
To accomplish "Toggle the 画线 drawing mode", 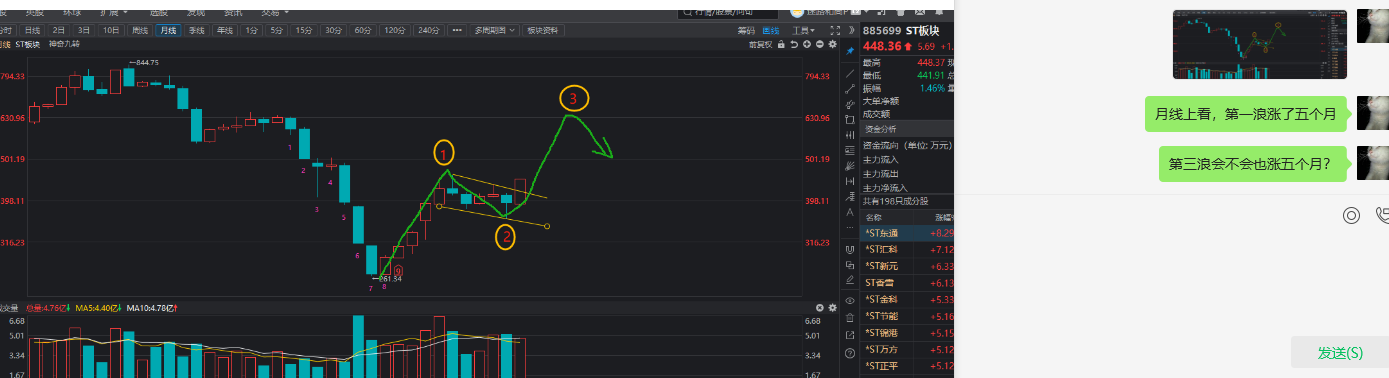I will click(771, 30).
